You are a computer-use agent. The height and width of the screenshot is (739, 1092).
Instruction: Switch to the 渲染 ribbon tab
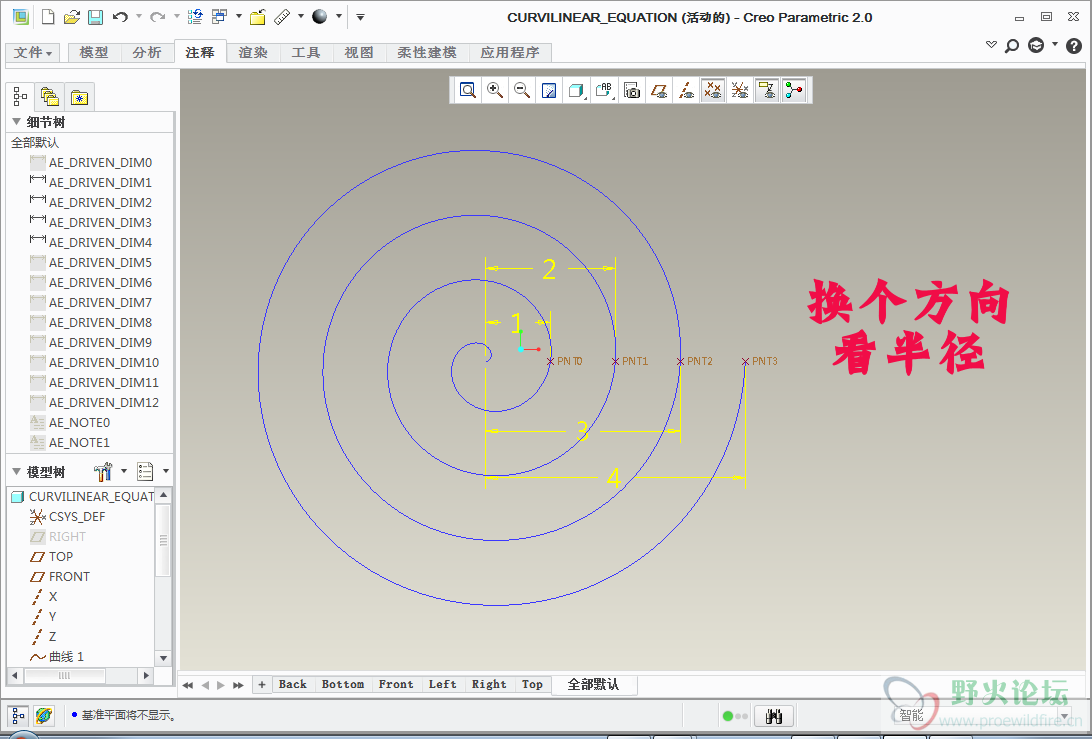pos(253,52)
